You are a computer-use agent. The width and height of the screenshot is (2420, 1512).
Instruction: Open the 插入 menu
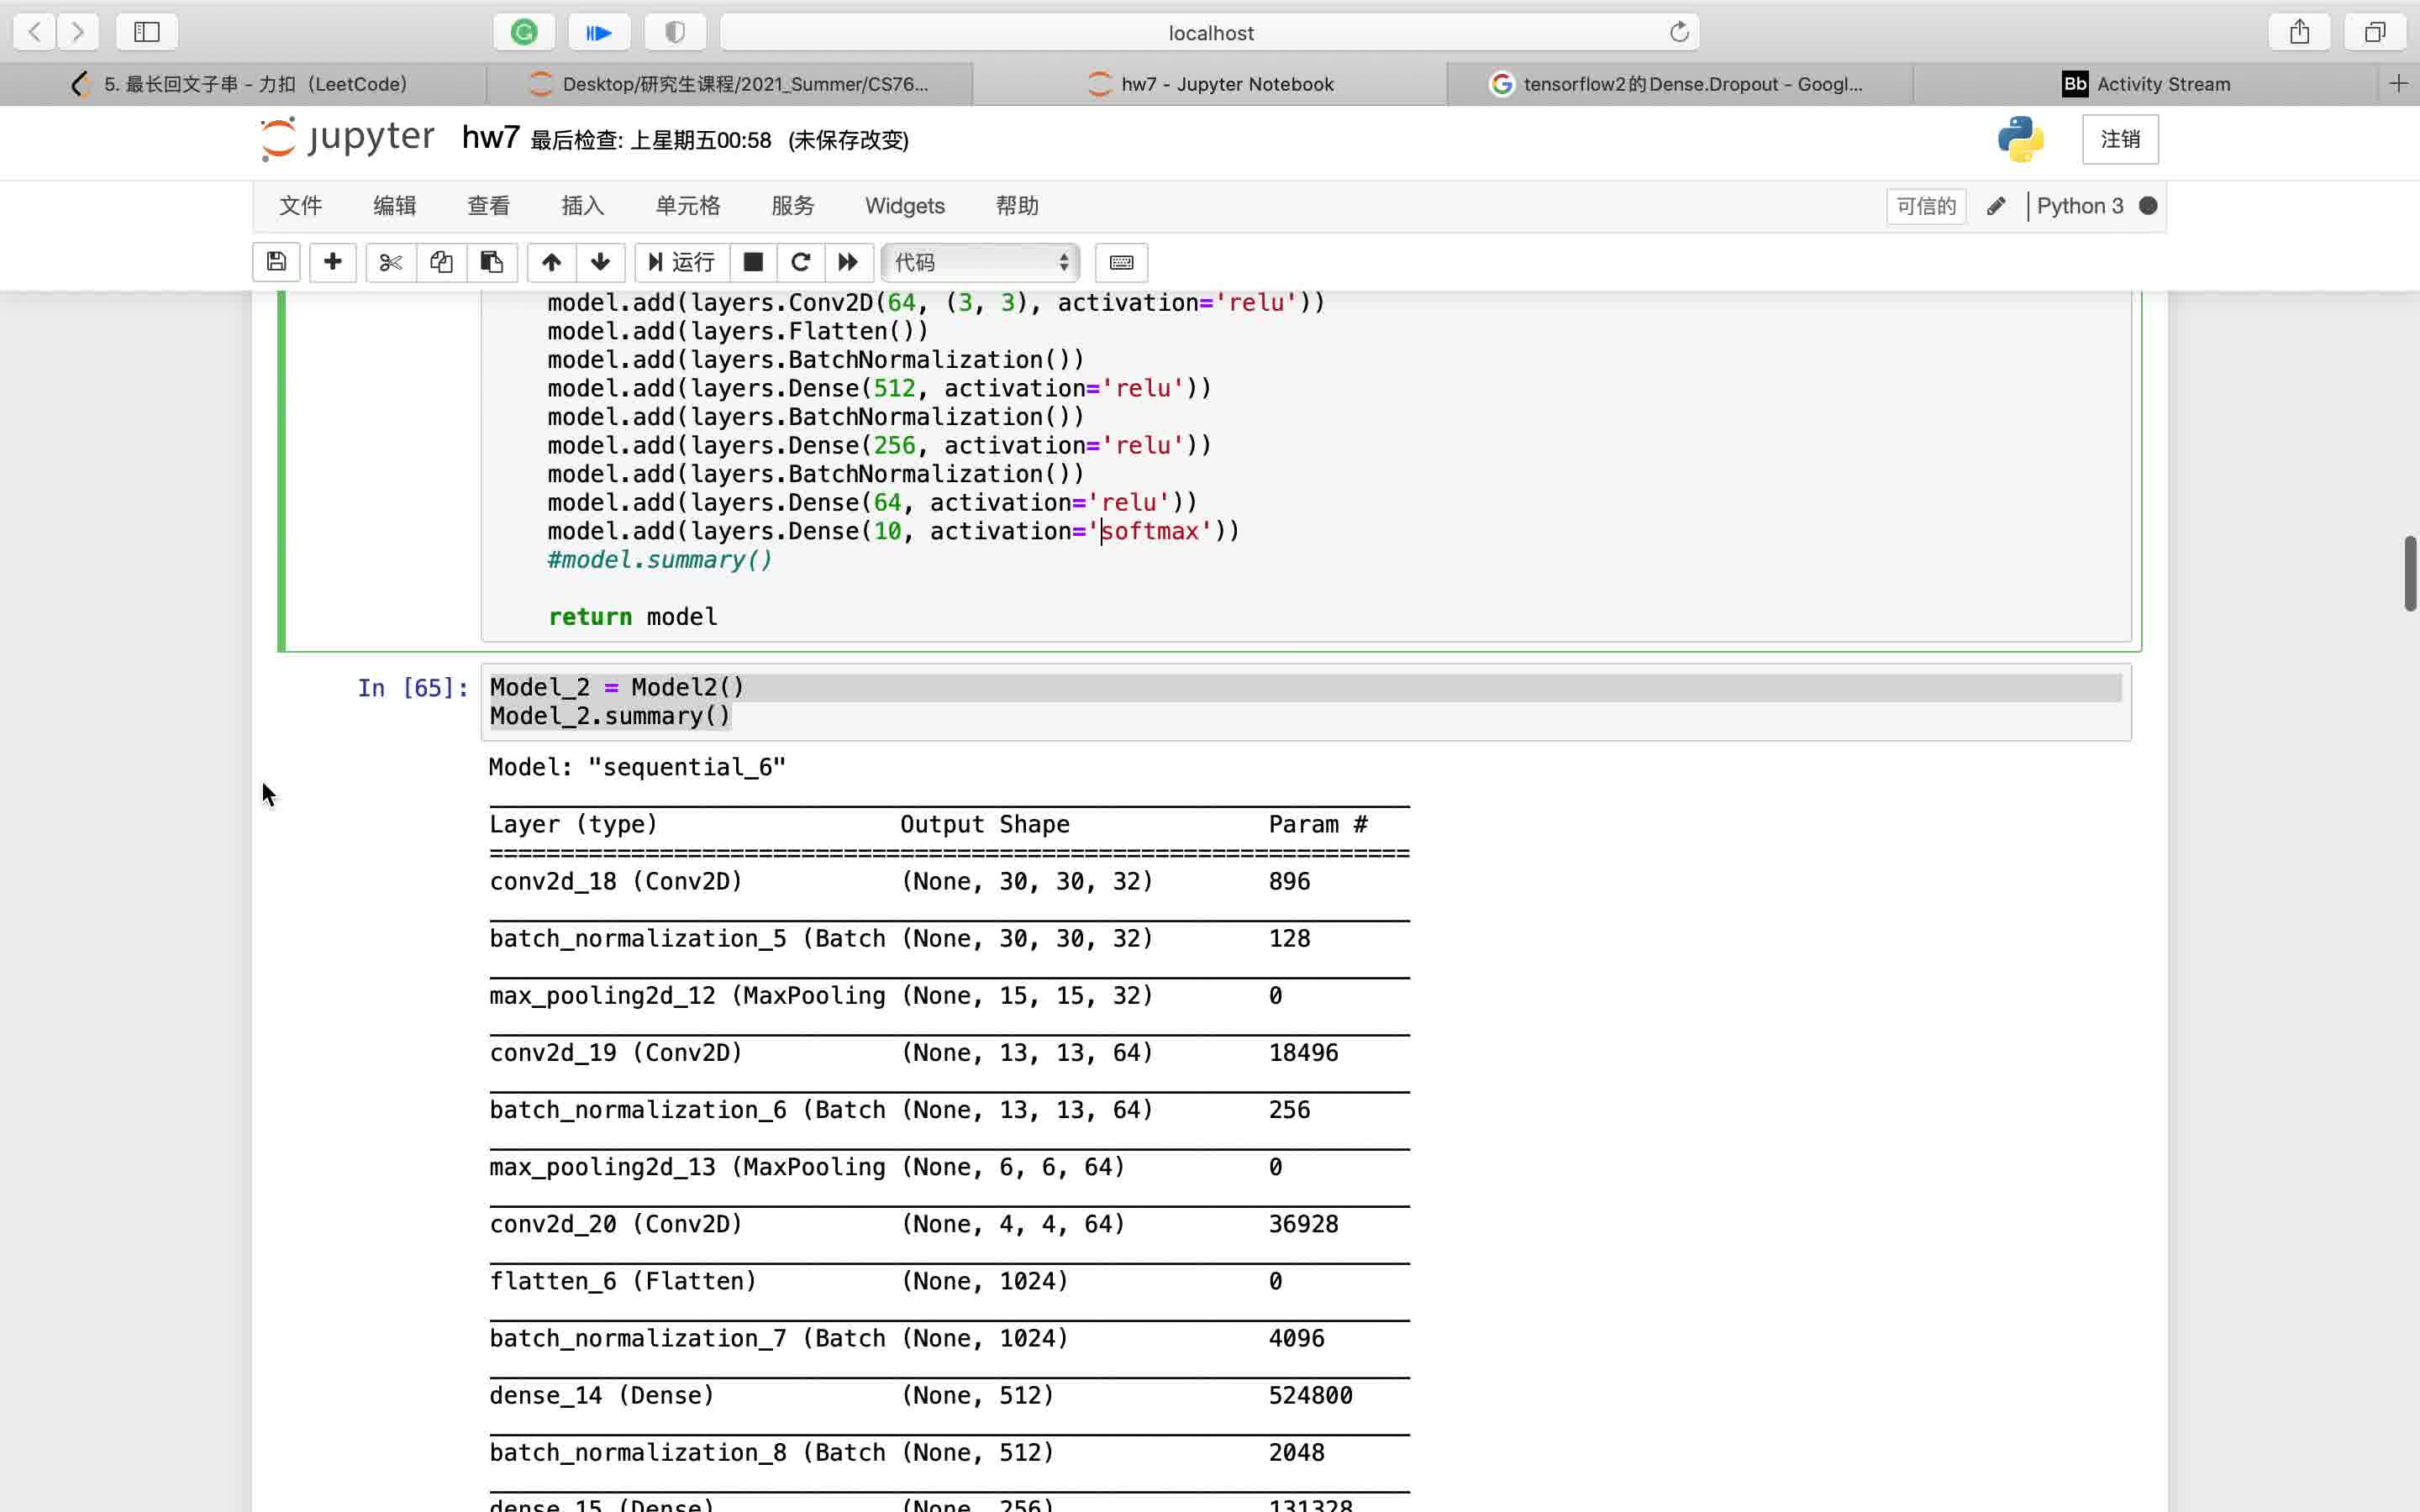[x=582, y=206]
